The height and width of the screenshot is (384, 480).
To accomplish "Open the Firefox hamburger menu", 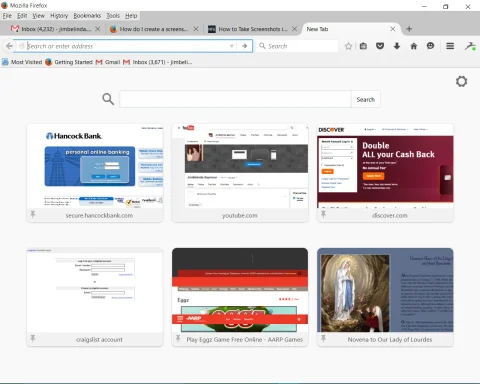I will 450,46.
